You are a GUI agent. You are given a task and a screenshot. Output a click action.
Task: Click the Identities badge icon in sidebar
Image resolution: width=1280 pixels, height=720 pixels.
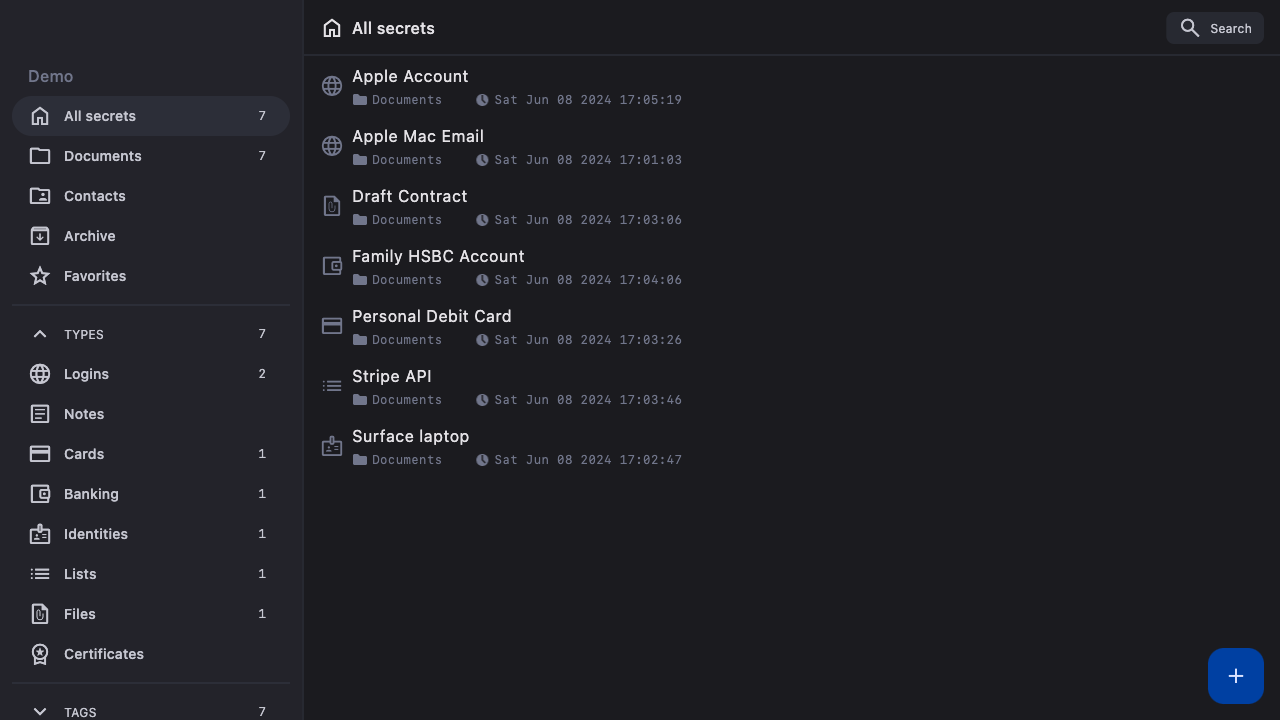[x=40, y=534]
